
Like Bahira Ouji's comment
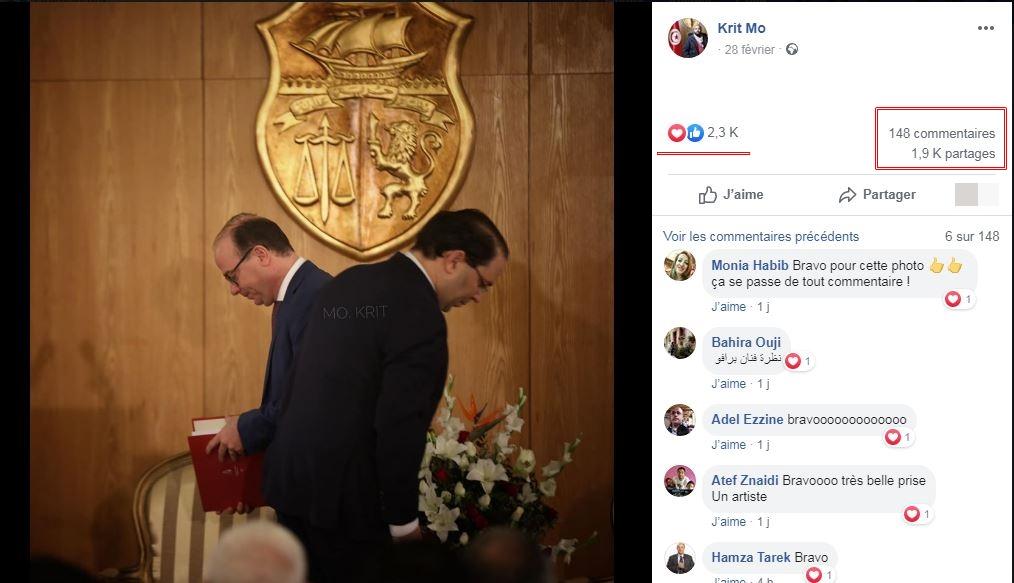coord(728,384)
